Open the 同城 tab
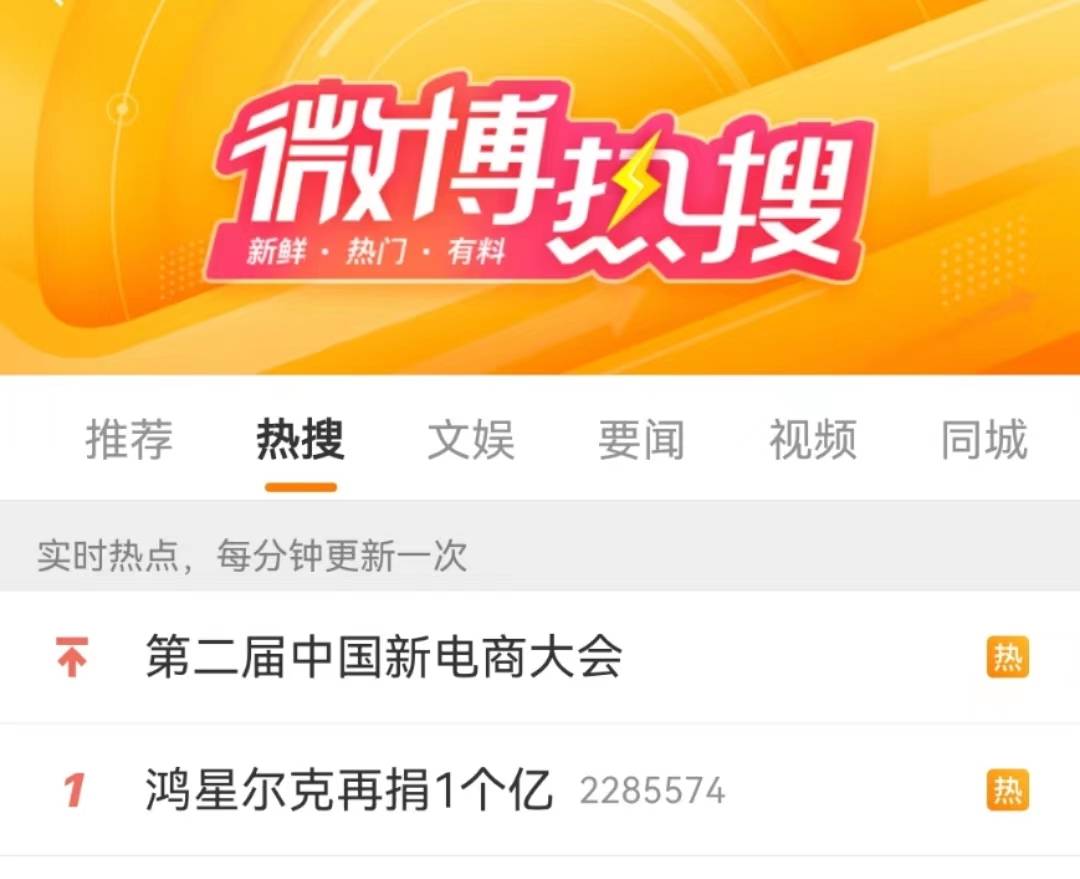This screenshot has width=1080, height=879. [x=984, y=439]
